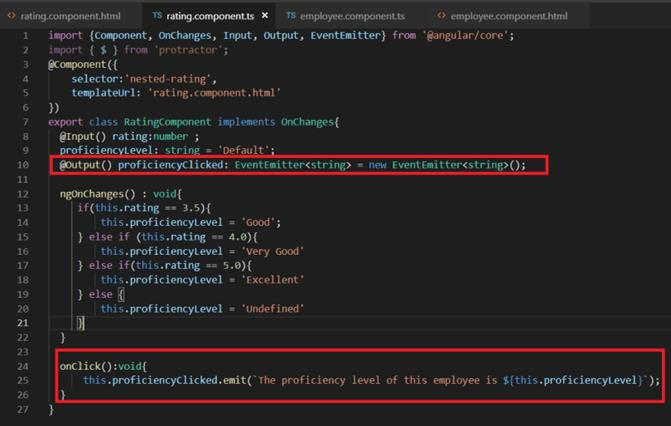Click RatingComponent class name
Screen dimensions: 671x426
[168, 122]
